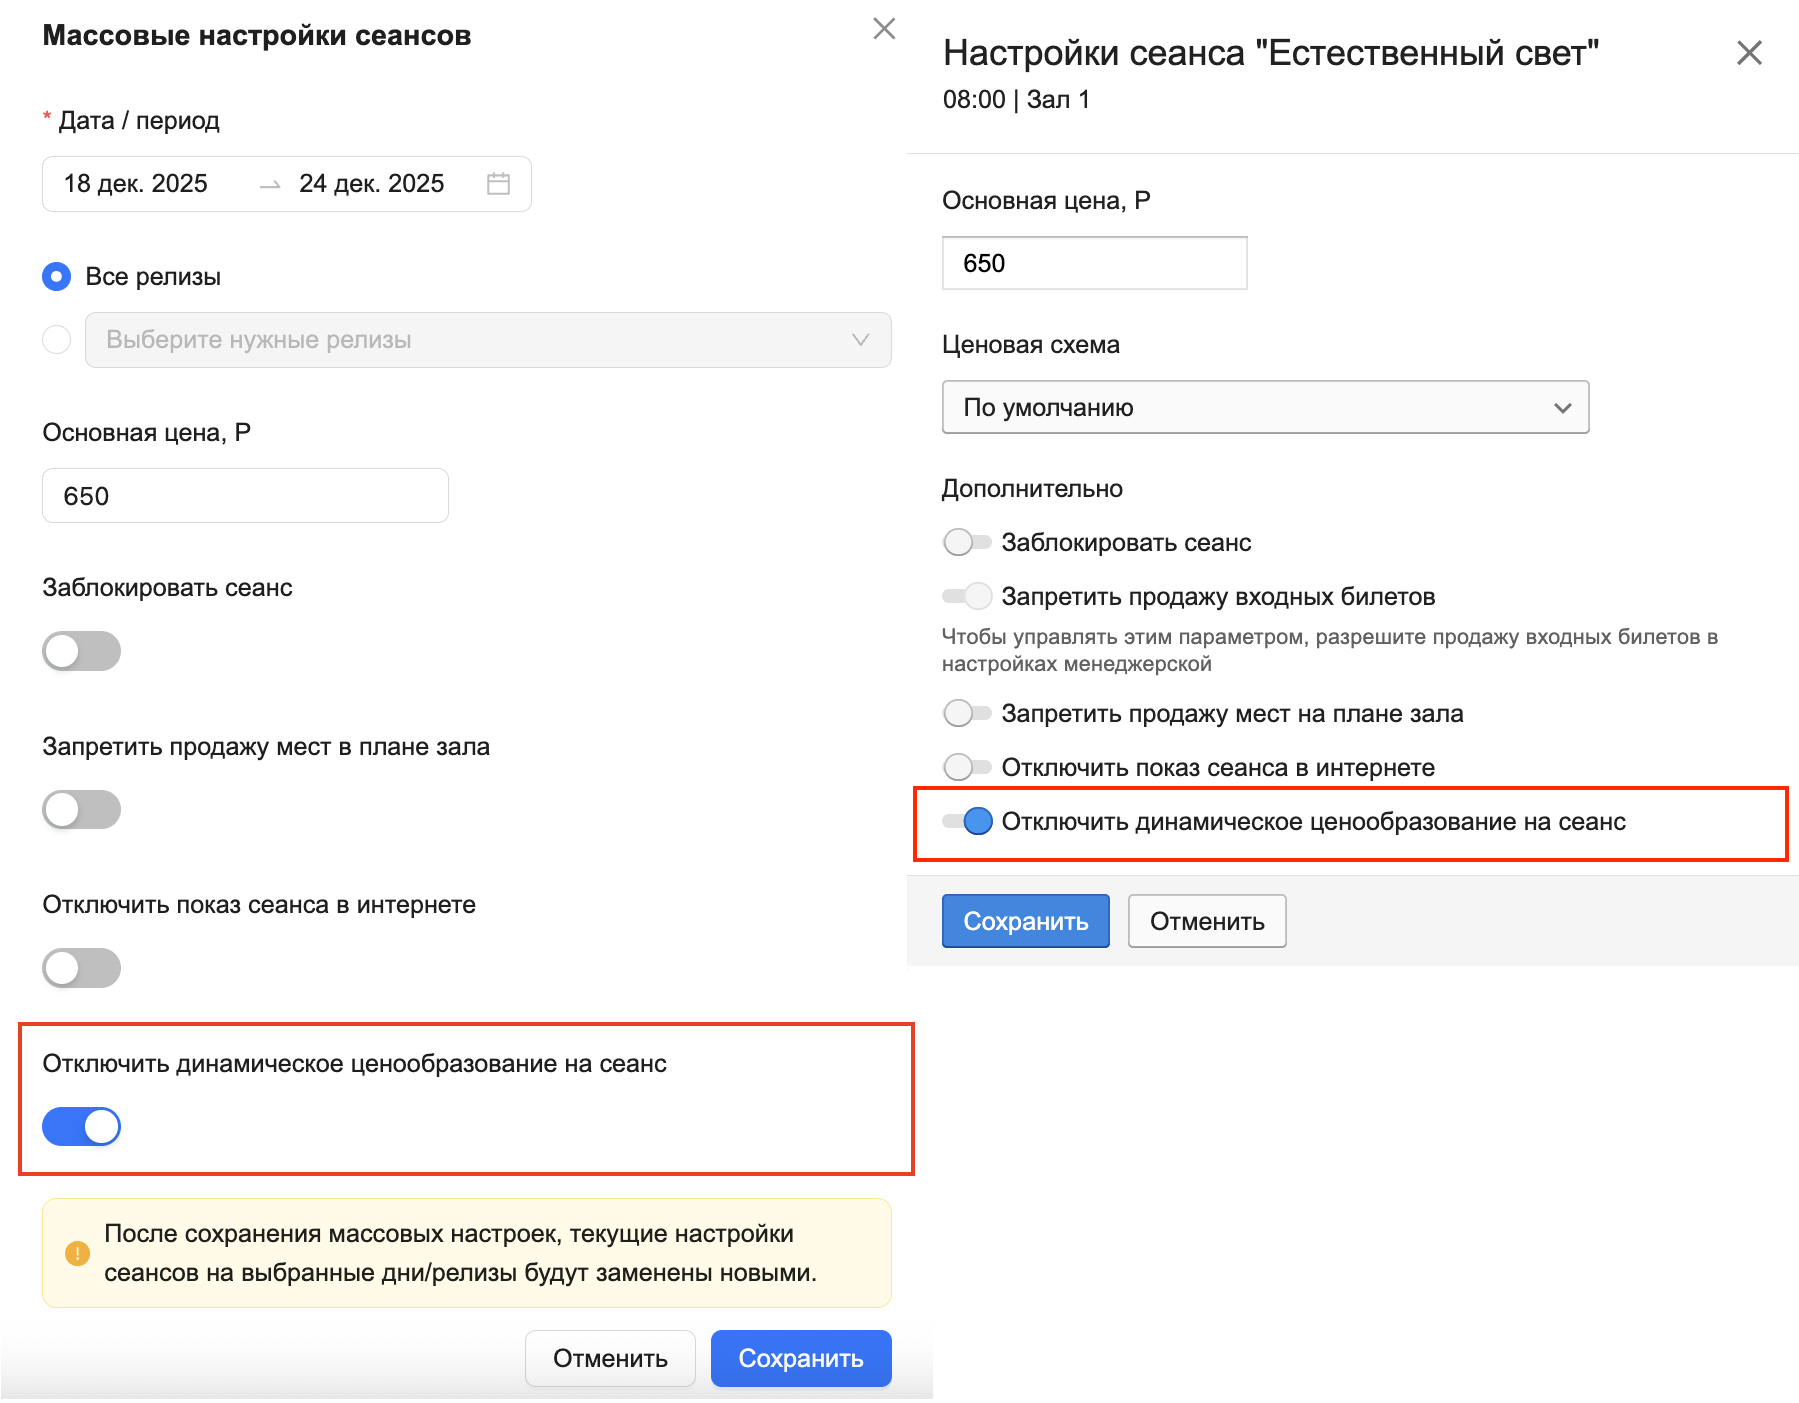Open the calendar icon in date range field

point(498,184)
